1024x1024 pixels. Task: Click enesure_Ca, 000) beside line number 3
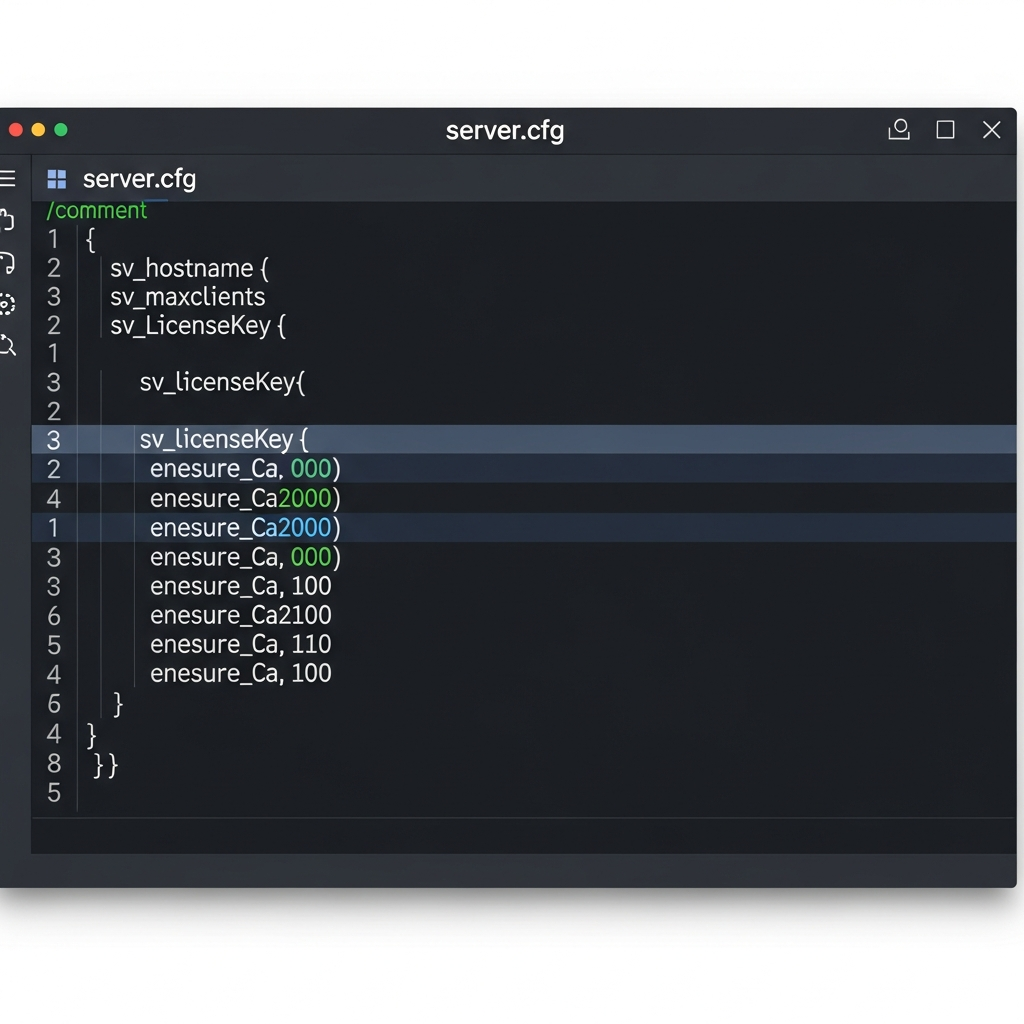tap(245, 557)
